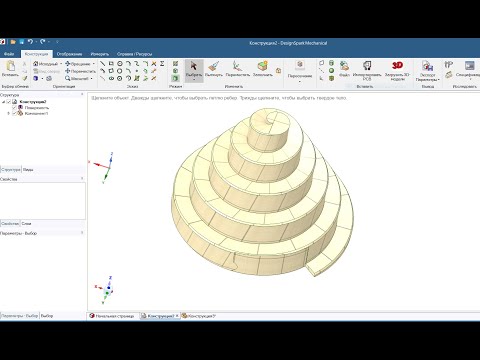Switch to the Конструкция3 document tab

(x=199, y=316)
